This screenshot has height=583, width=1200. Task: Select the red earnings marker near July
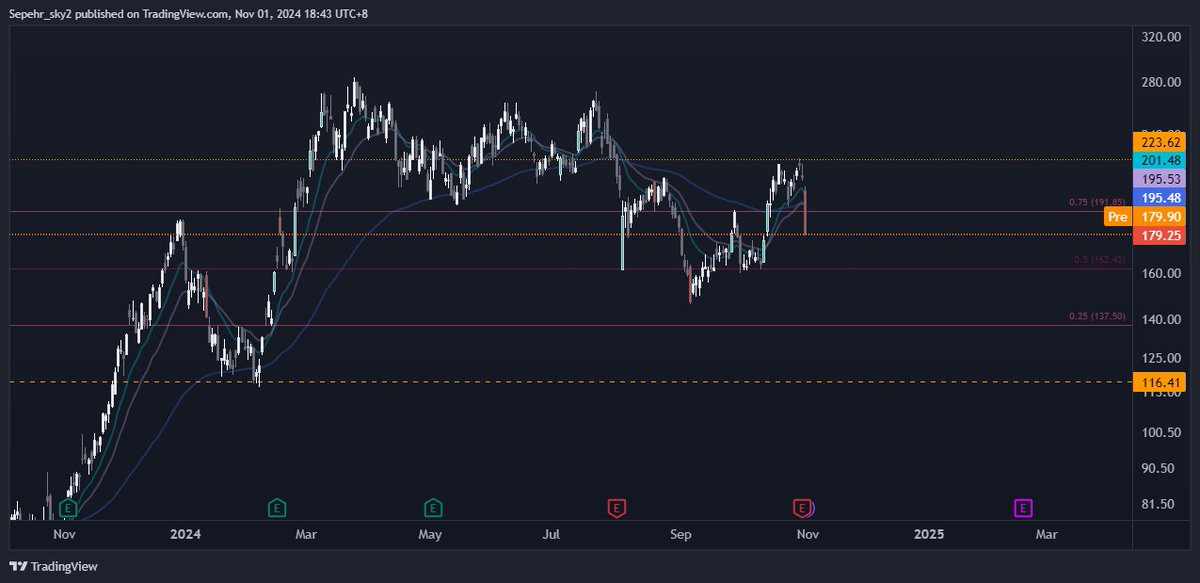click(x=614, y=507)
